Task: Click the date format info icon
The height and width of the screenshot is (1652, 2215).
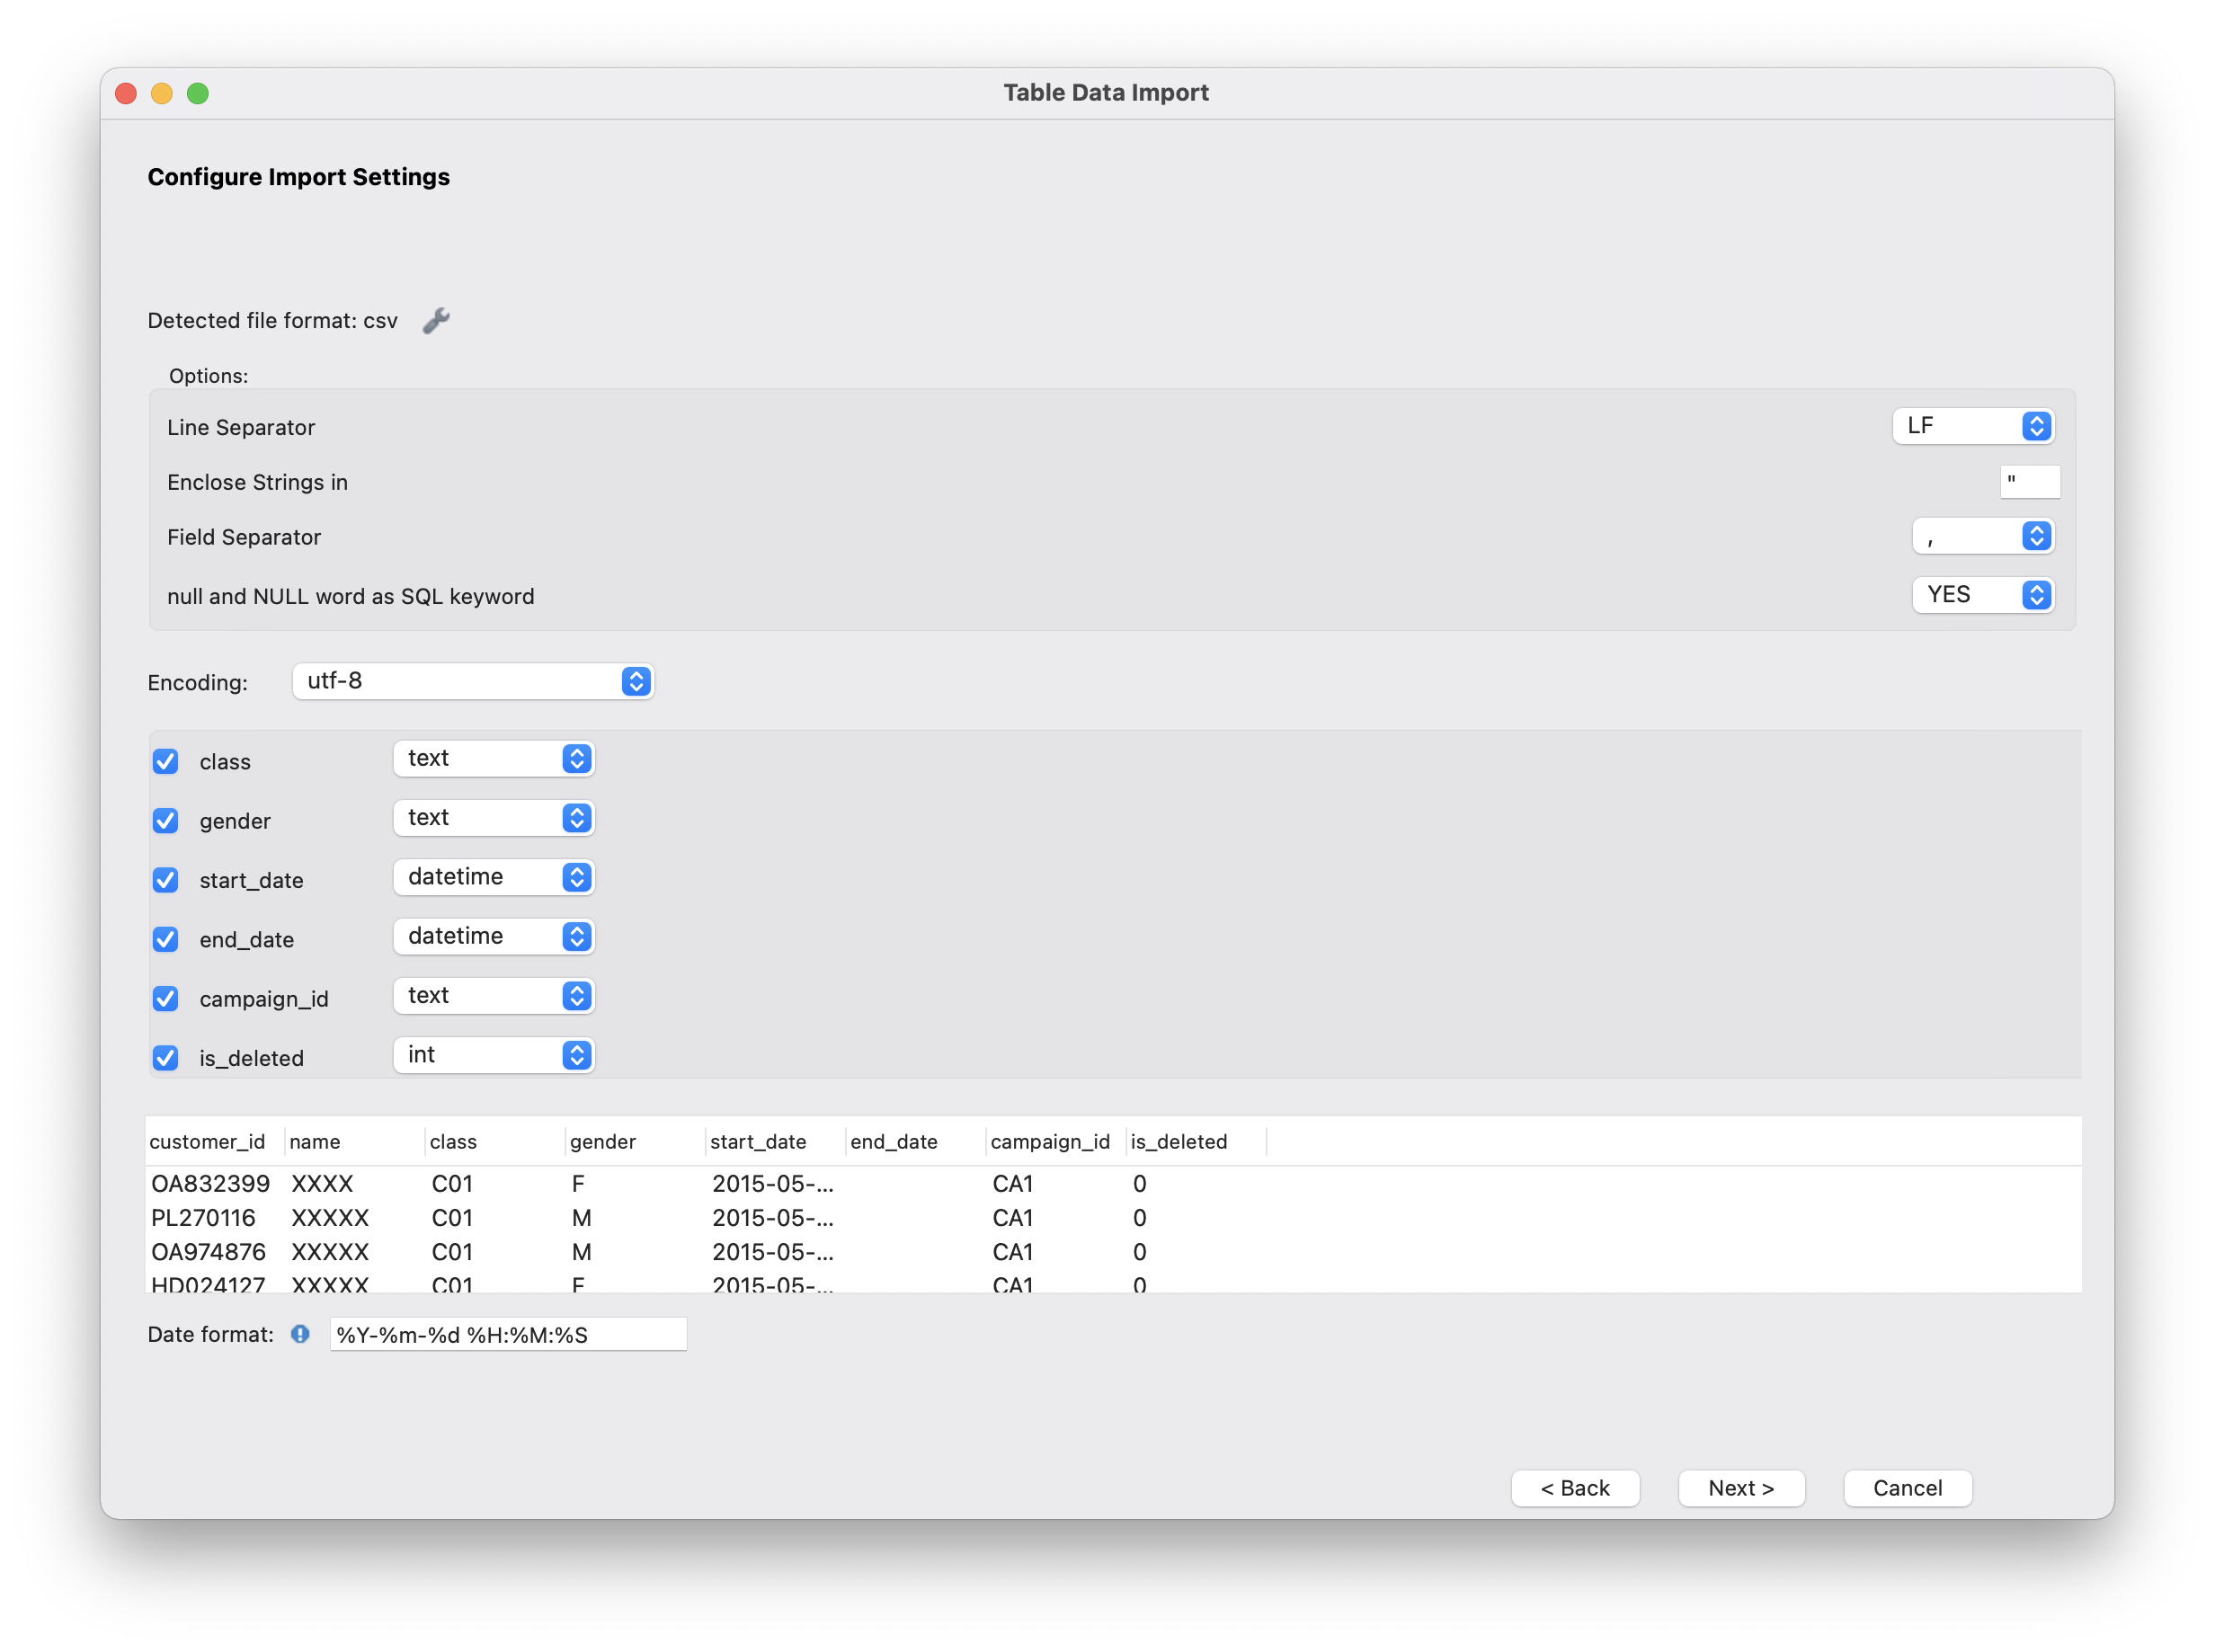Action: tap(300, 1334)
